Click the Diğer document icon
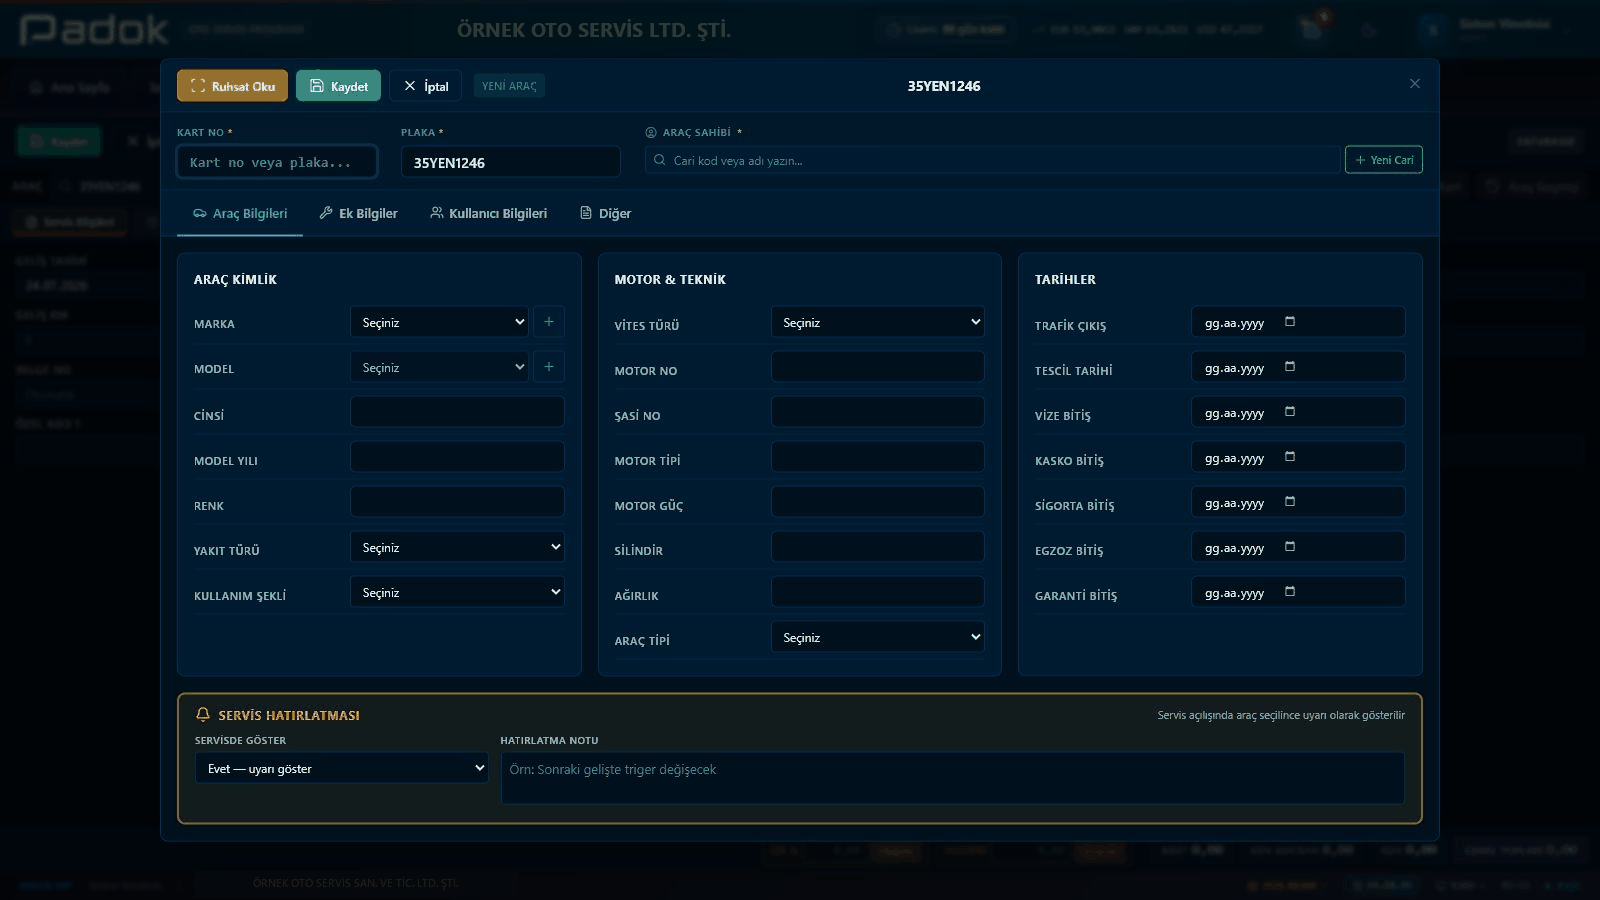The height and width of the screenshot is (900, 1600). (586, 213)
